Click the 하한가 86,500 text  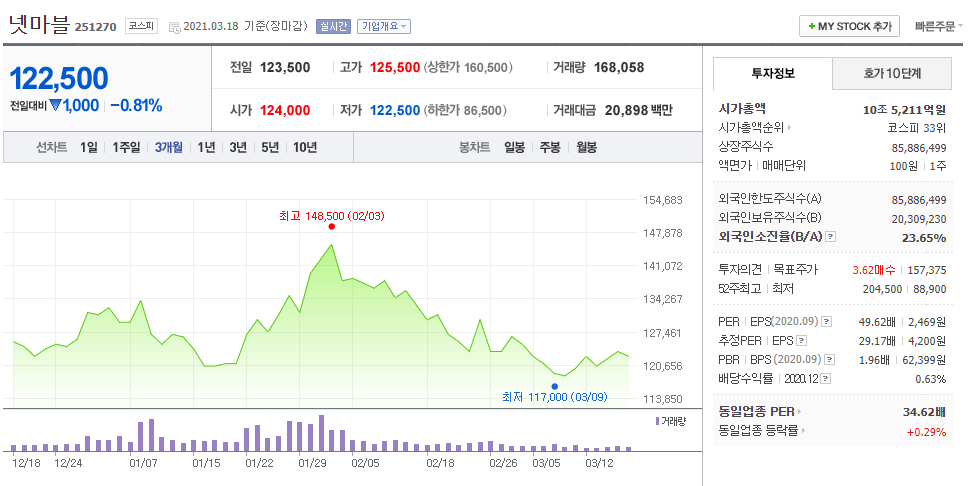pyautogui.click(x=465, y=111)
